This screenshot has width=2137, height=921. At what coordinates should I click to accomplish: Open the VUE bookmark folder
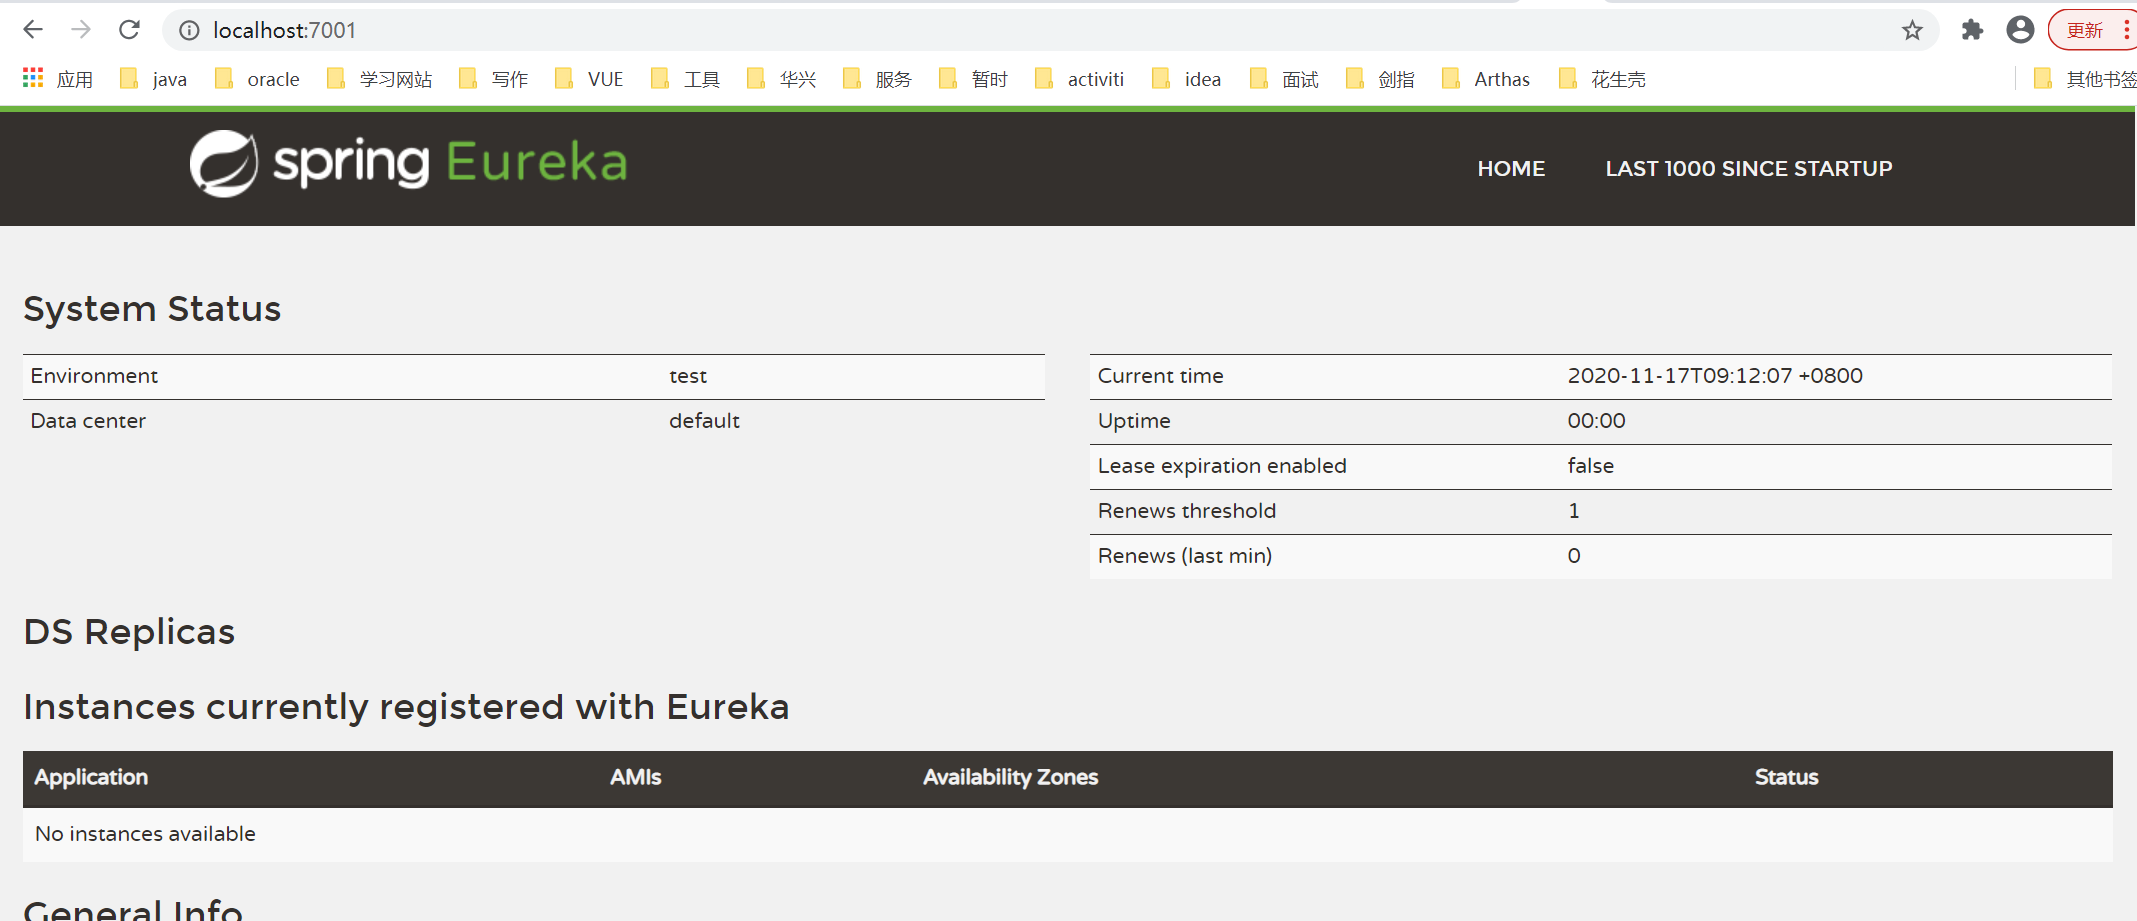click(589, 79)
